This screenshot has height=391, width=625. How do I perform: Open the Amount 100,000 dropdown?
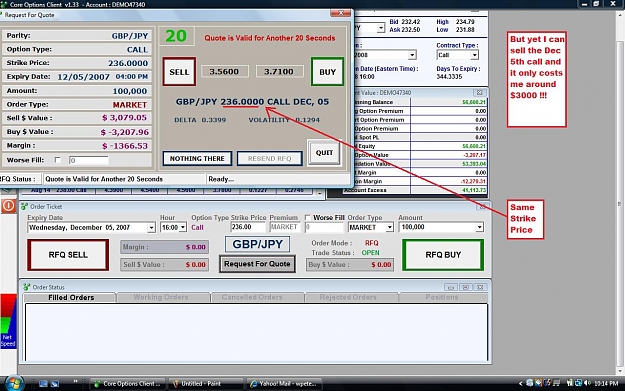(479, 227)
